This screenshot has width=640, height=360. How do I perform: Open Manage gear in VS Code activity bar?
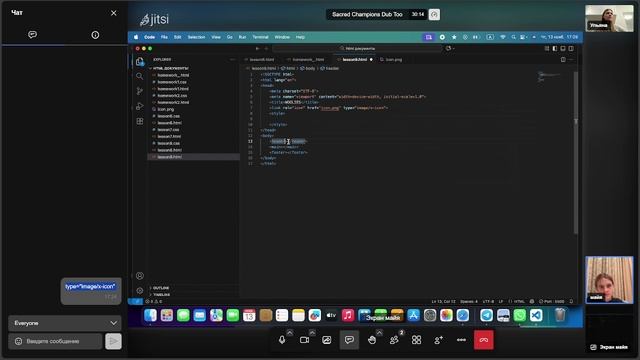pos(140,291)
